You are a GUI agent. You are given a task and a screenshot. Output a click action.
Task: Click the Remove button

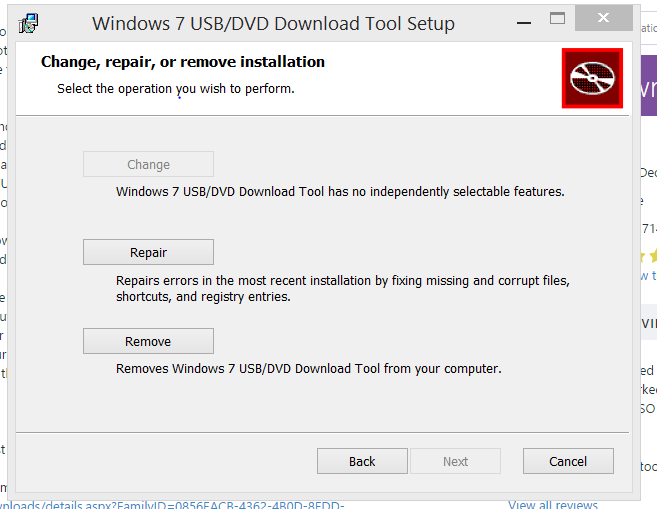(148, 341)
